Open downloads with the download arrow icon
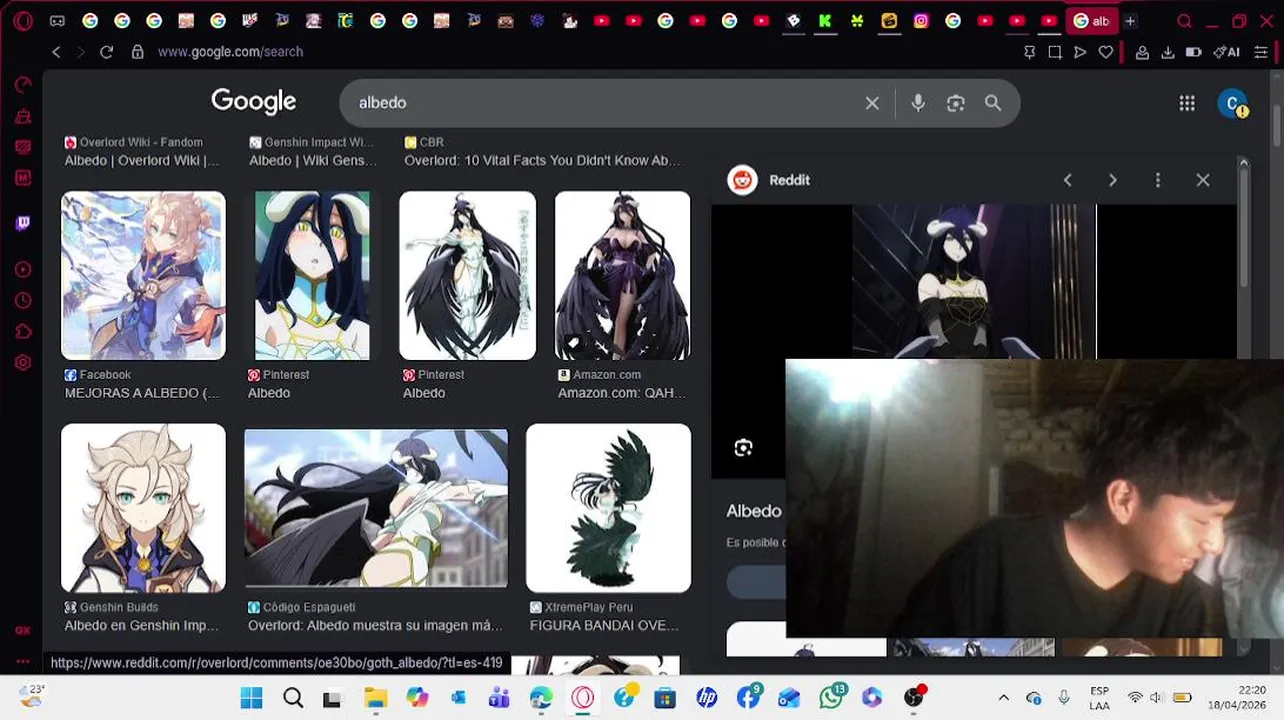This screenshot has width=1284, height=720. pyautogui.click(x=1167, y=52)
